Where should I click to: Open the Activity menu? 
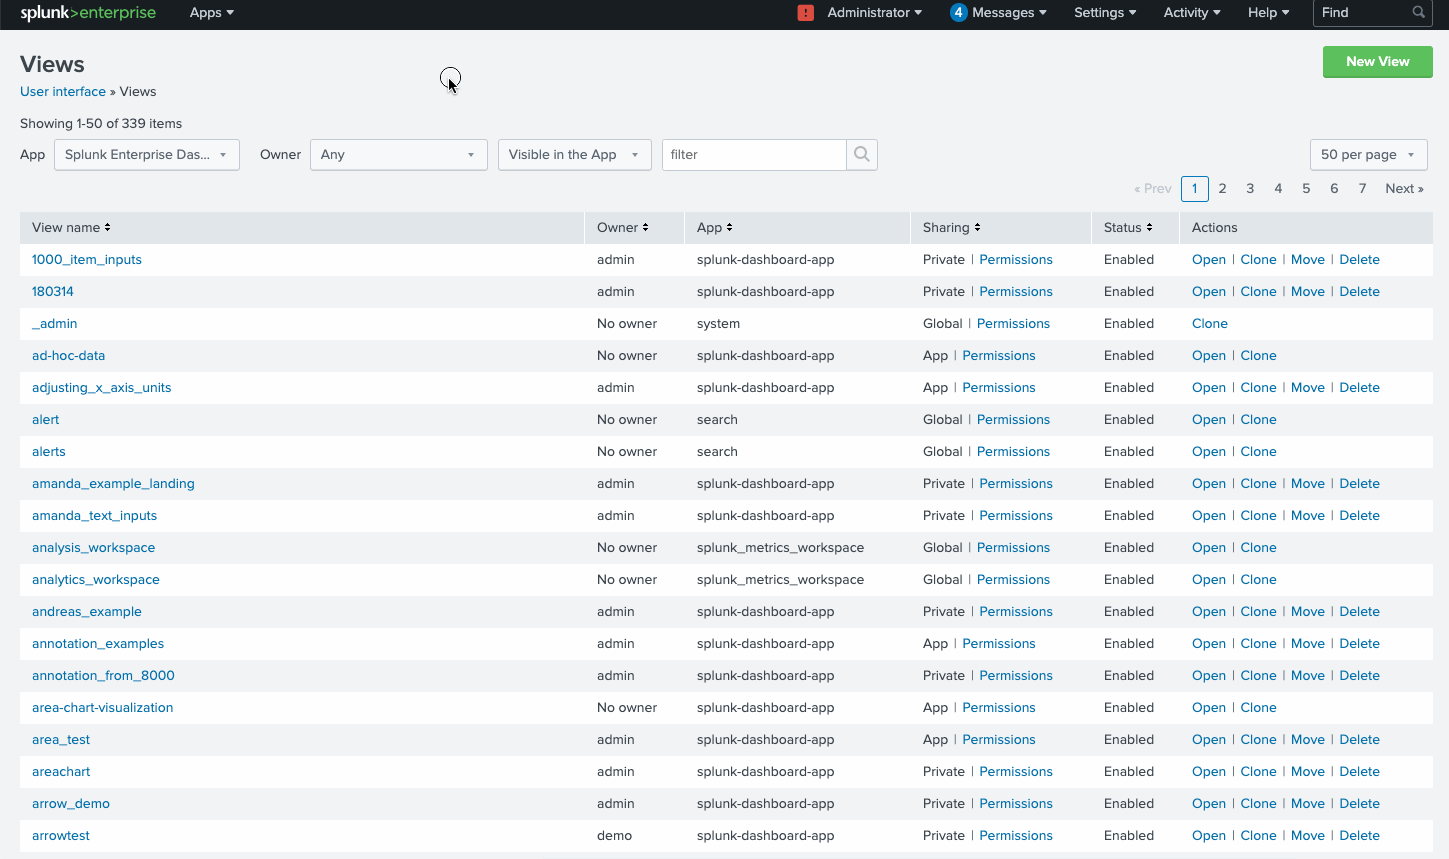[x=1191, y=13]
